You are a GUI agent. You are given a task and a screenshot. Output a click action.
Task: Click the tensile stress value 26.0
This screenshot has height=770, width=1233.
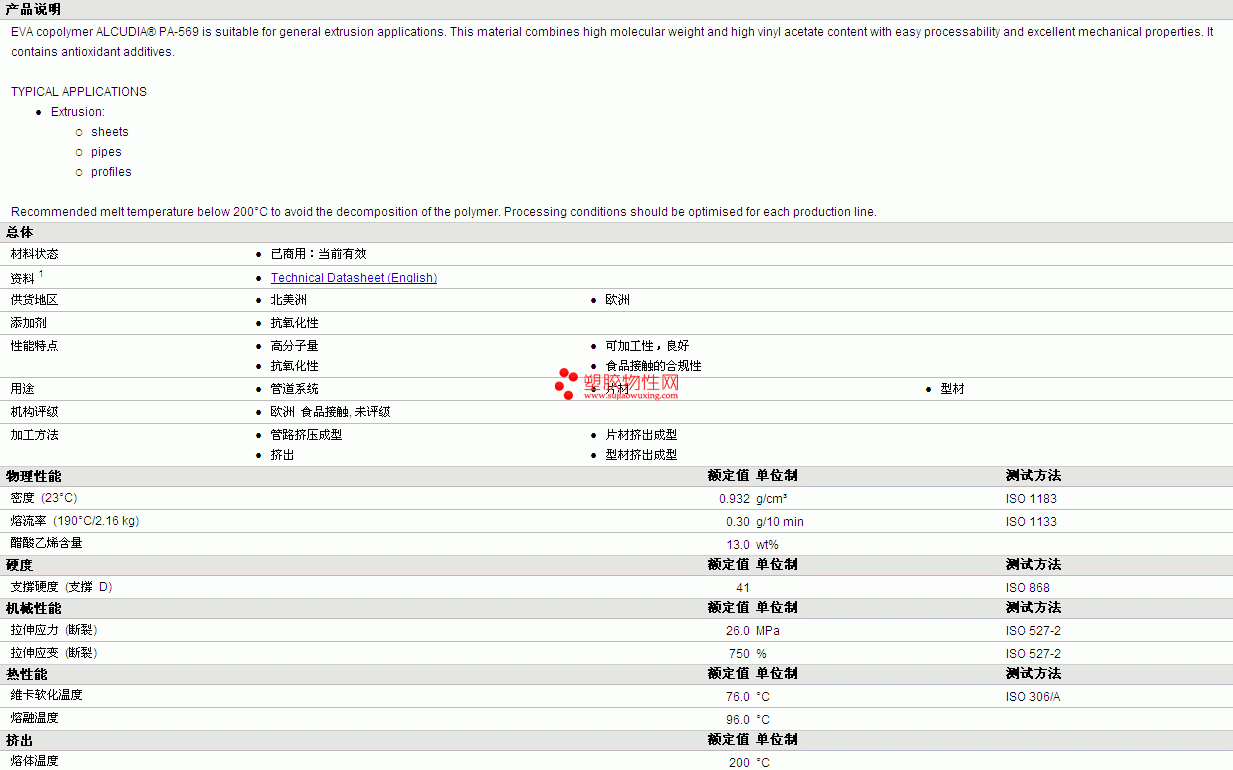tap(738, 630)
